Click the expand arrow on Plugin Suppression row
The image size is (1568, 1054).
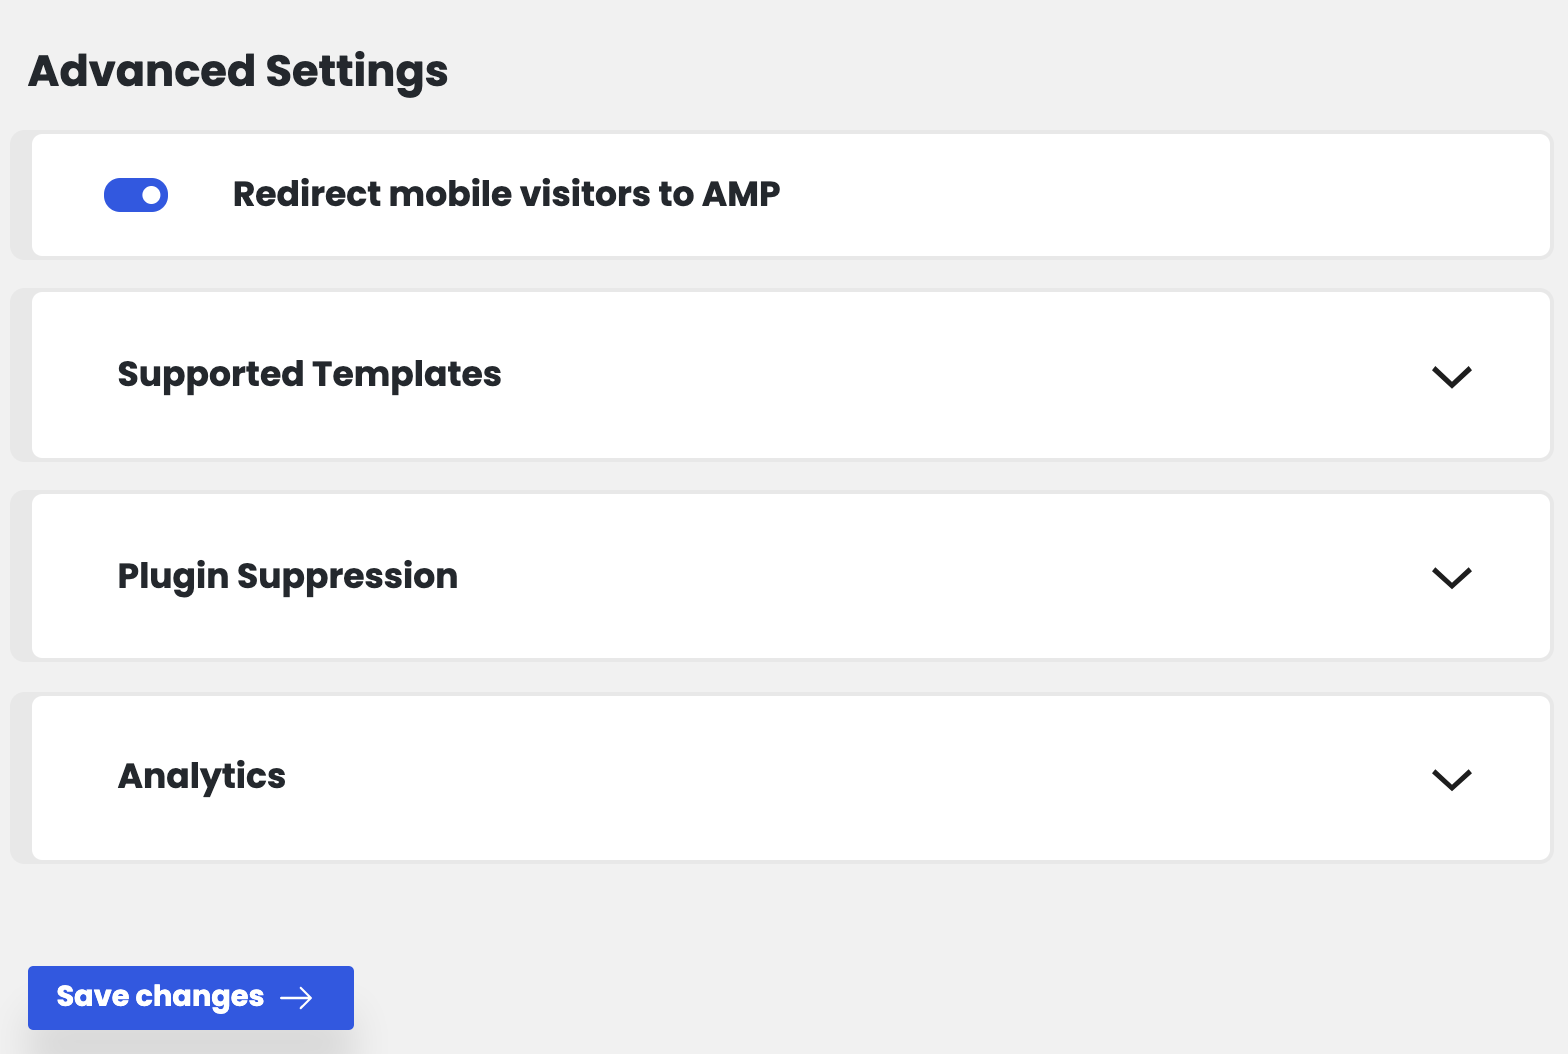pos(1451,578)
